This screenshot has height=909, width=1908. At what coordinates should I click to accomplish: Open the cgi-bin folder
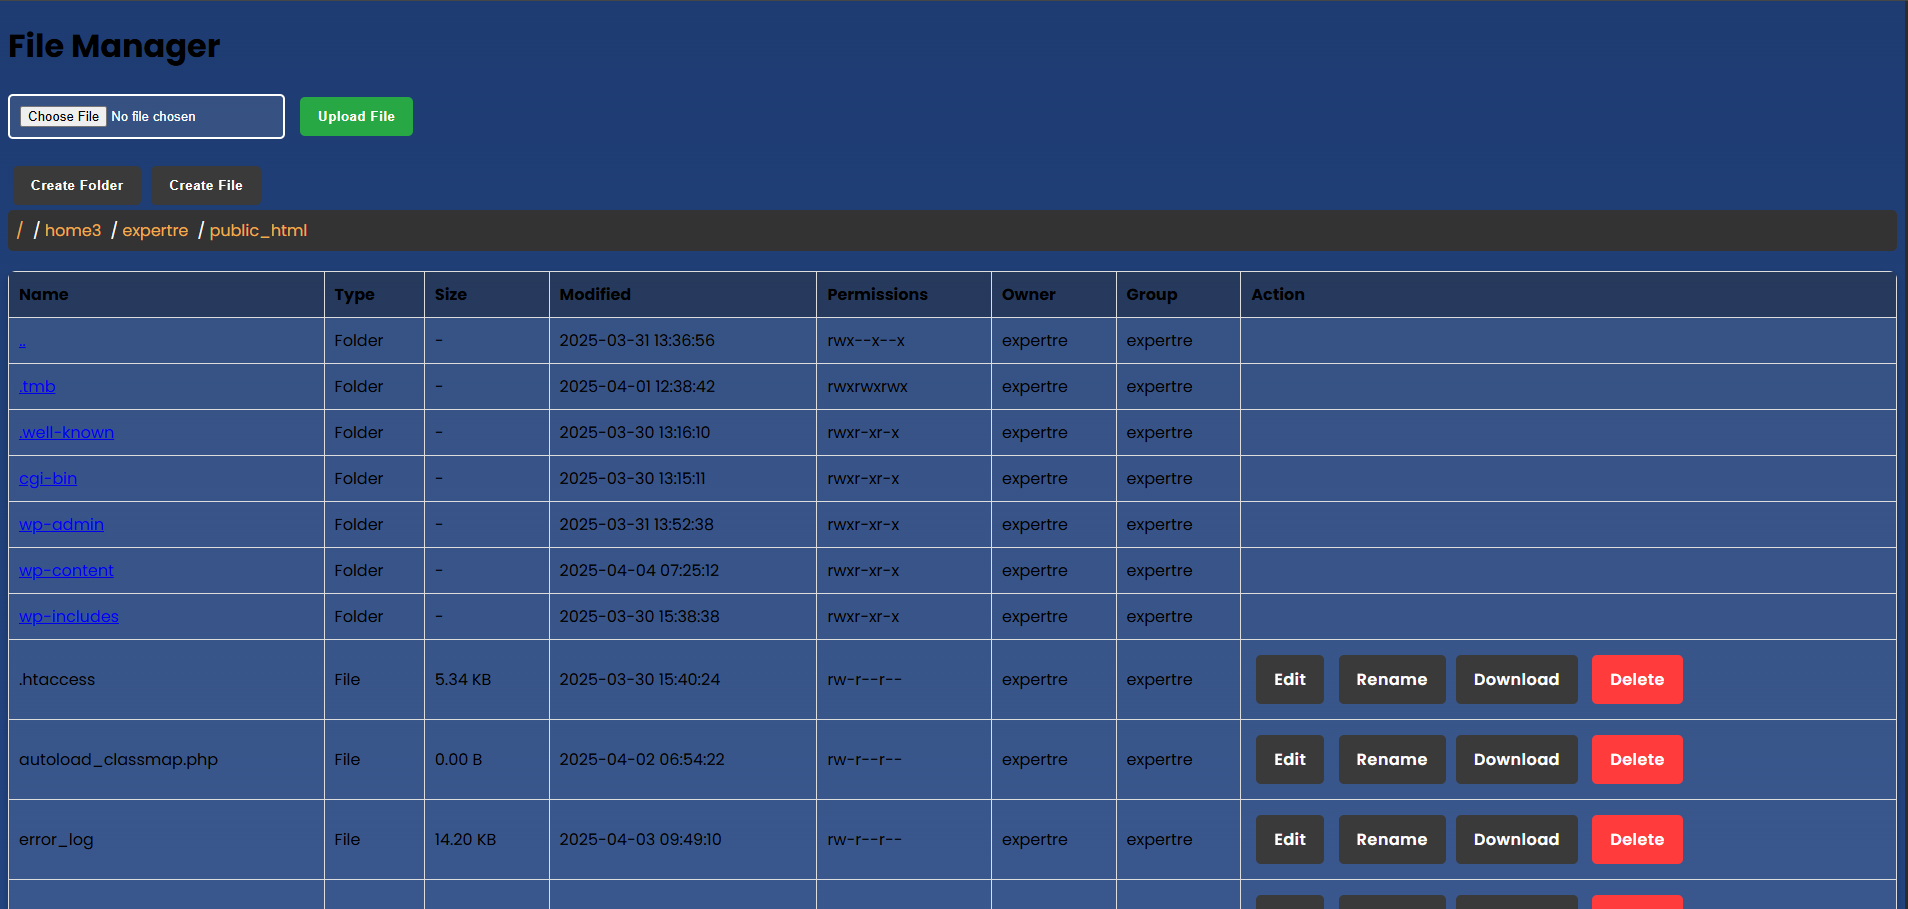click(48, 479)
